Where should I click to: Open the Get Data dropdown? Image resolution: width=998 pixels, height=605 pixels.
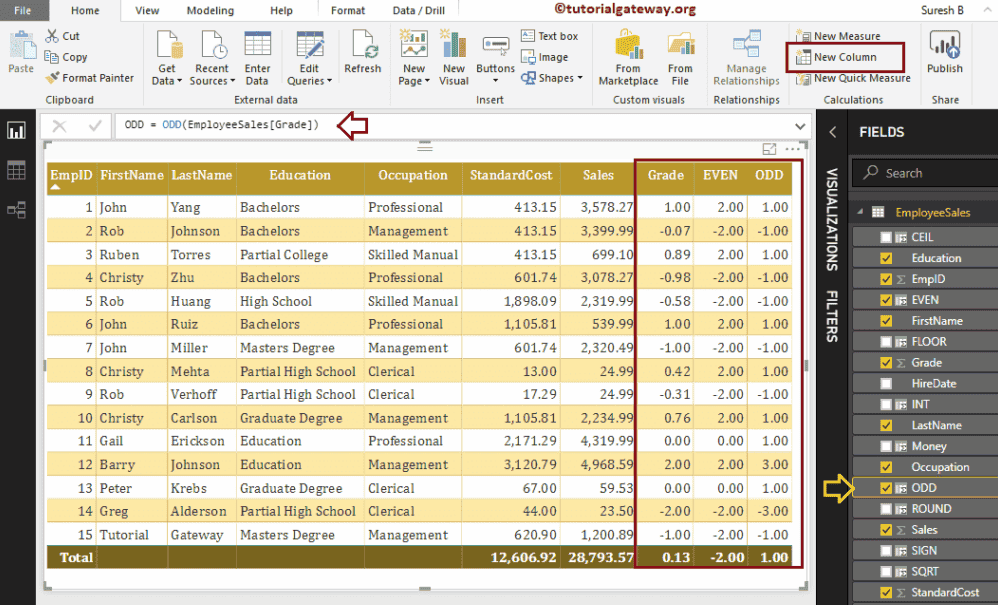click(x=166, y=60)
